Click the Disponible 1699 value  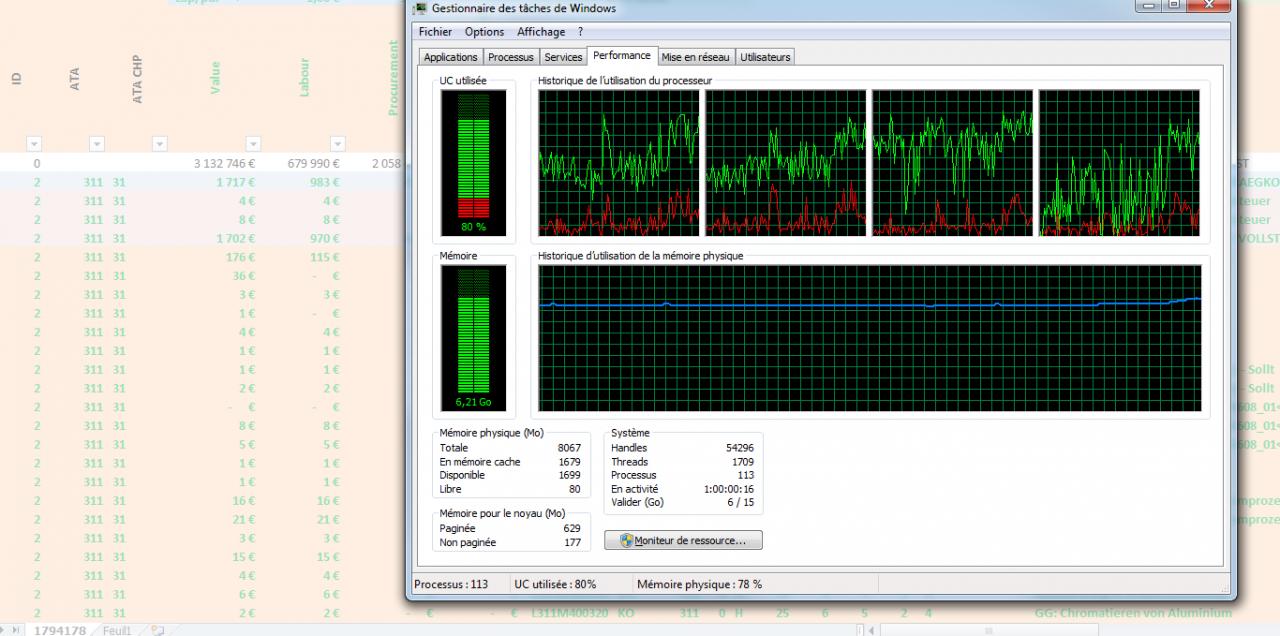click(569, 475)
